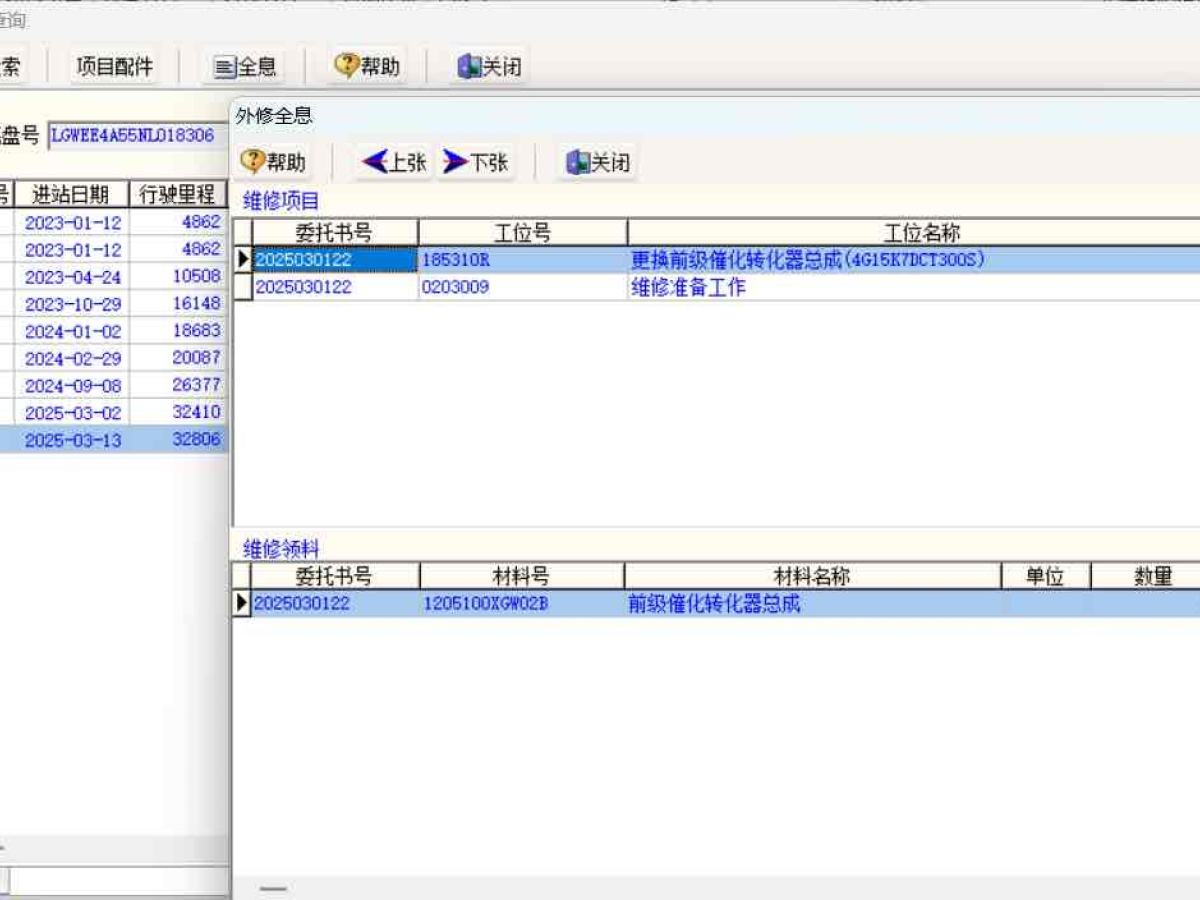Image resolution: width=1200 pixels, height=900 pixels.
Task: Select work position 185310R cell
Action: click(x=521, y=260)
